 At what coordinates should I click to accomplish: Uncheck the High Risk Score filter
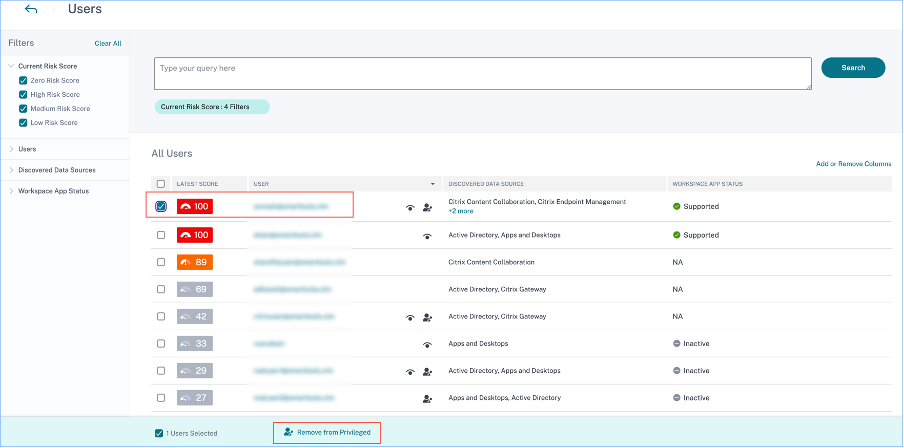(x=23, y=94)
